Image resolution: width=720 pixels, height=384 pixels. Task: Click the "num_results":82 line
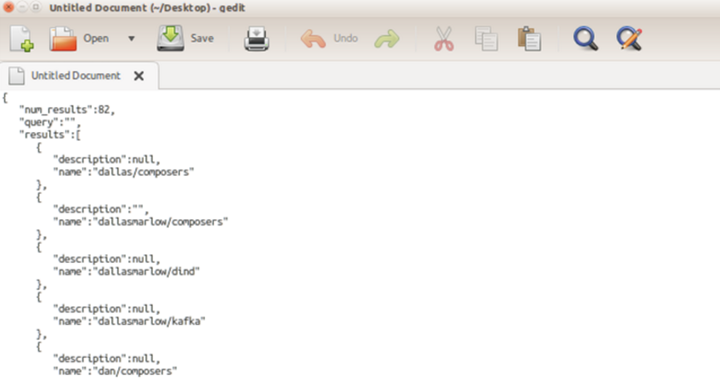coord(67,110)
